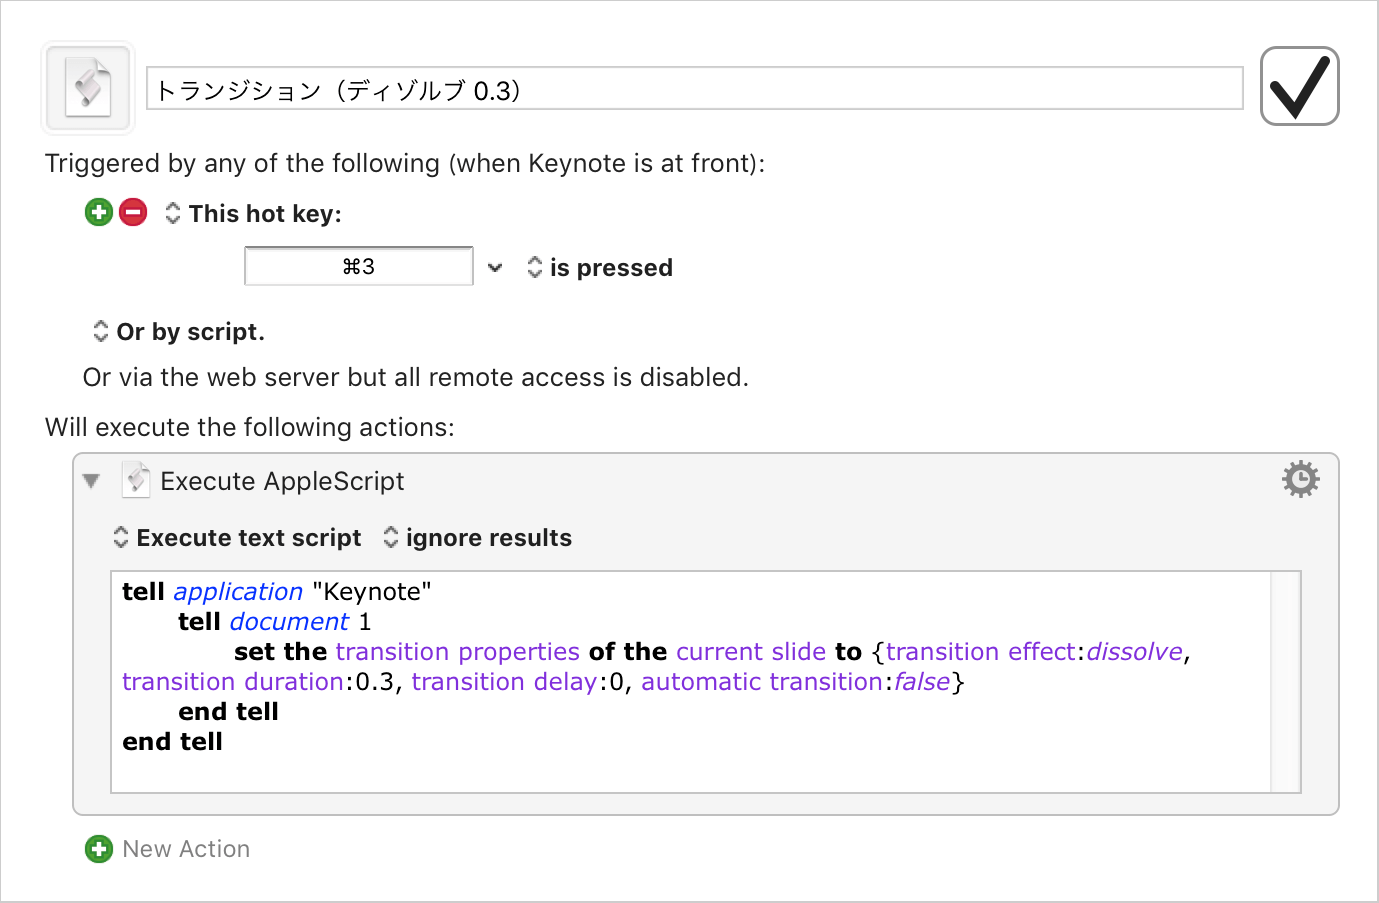Image resolution: width=1379 pixels, height=903 pixels.
Task: Click 'Or via the web server' text
Action: 416,377
